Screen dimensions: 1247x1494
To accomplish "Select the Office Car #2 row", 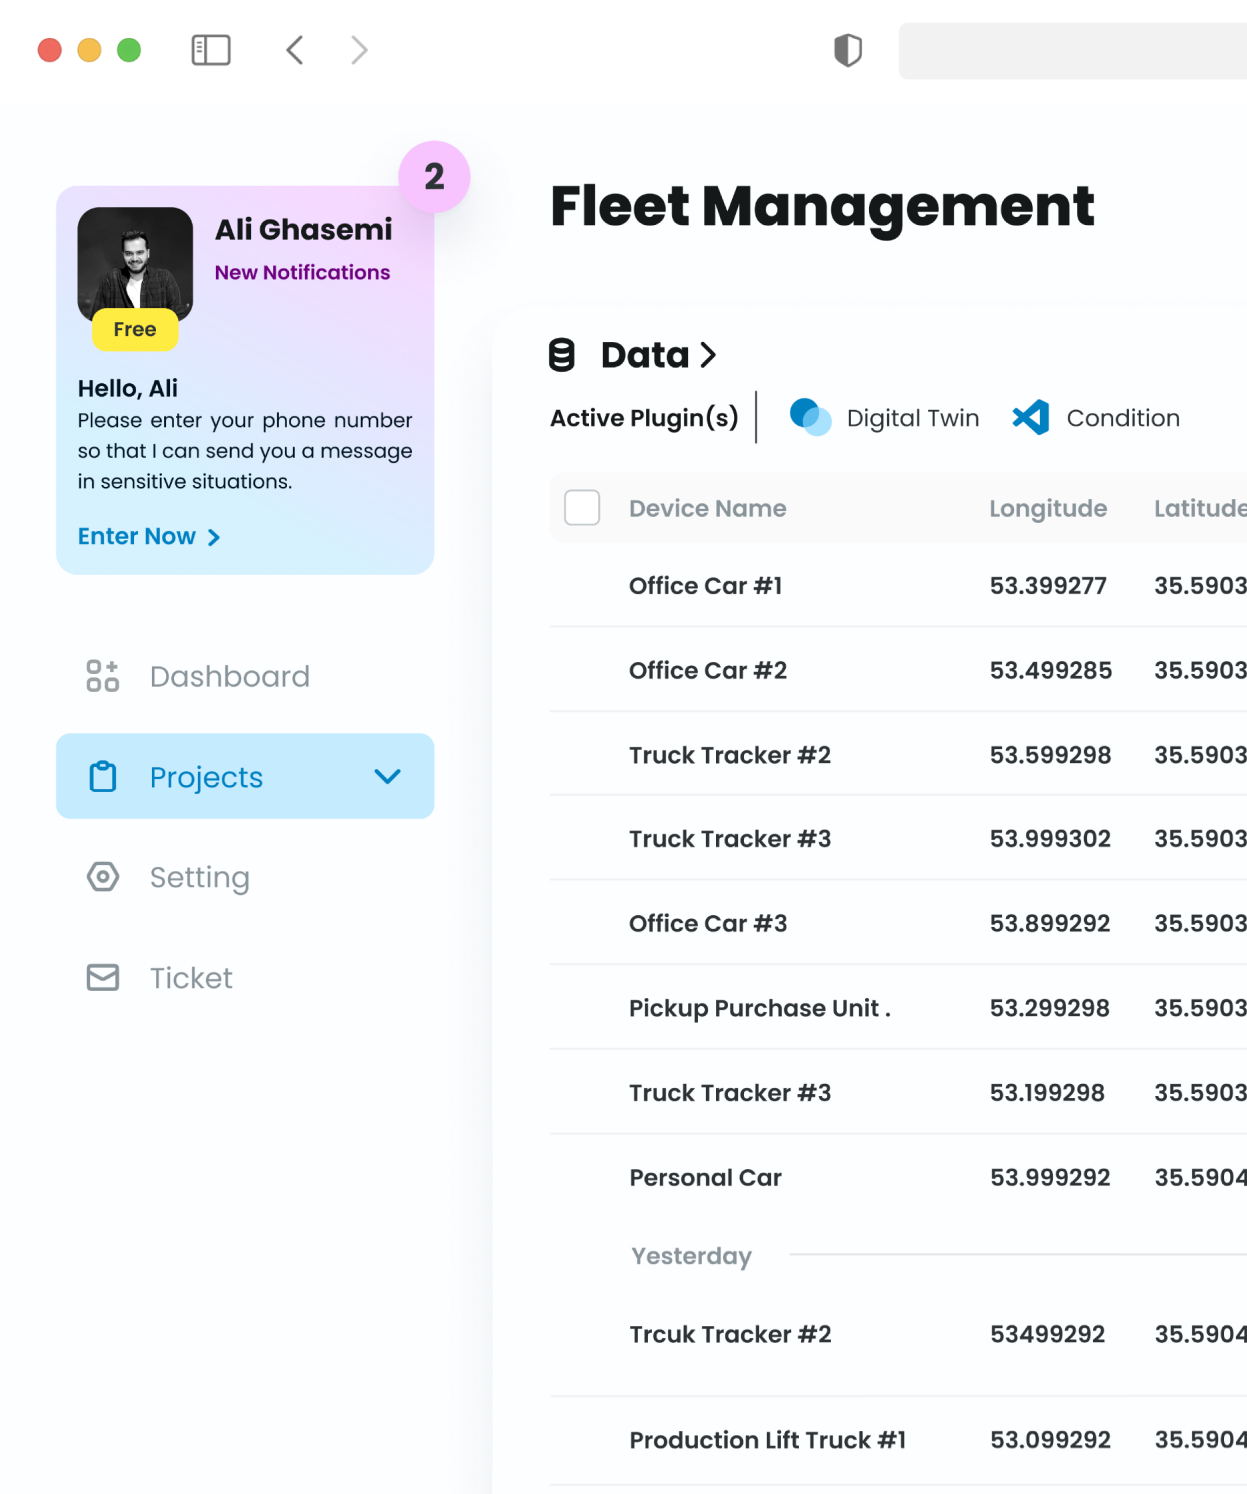I will [x=898, y=670].
